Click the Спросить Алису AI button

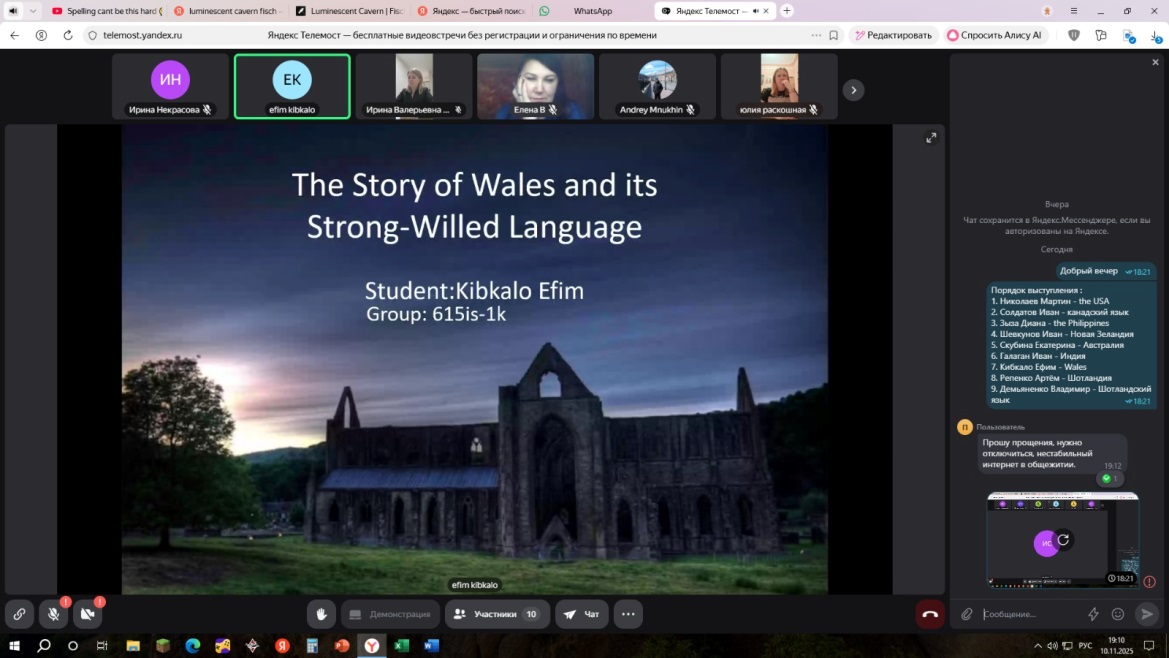pos(994,35)
